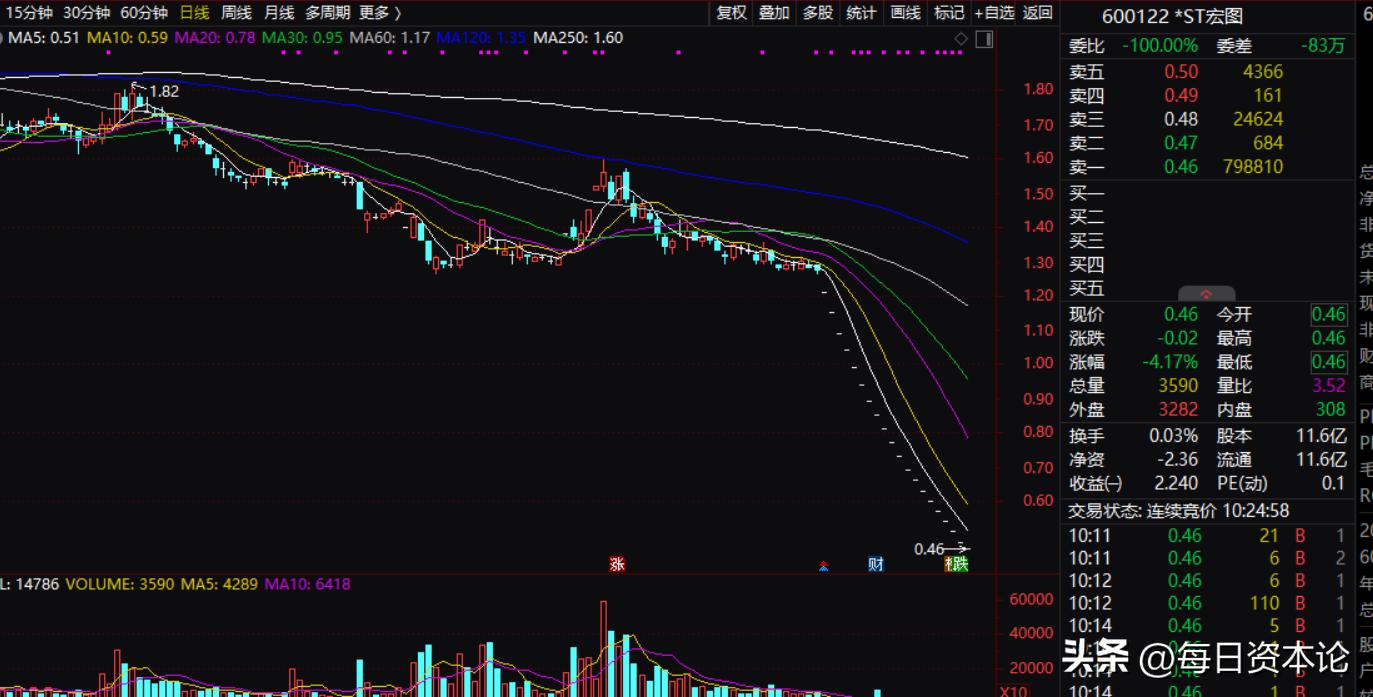
Task: Click the panel layout icon near MA250
Action: [x=983, y=39]
